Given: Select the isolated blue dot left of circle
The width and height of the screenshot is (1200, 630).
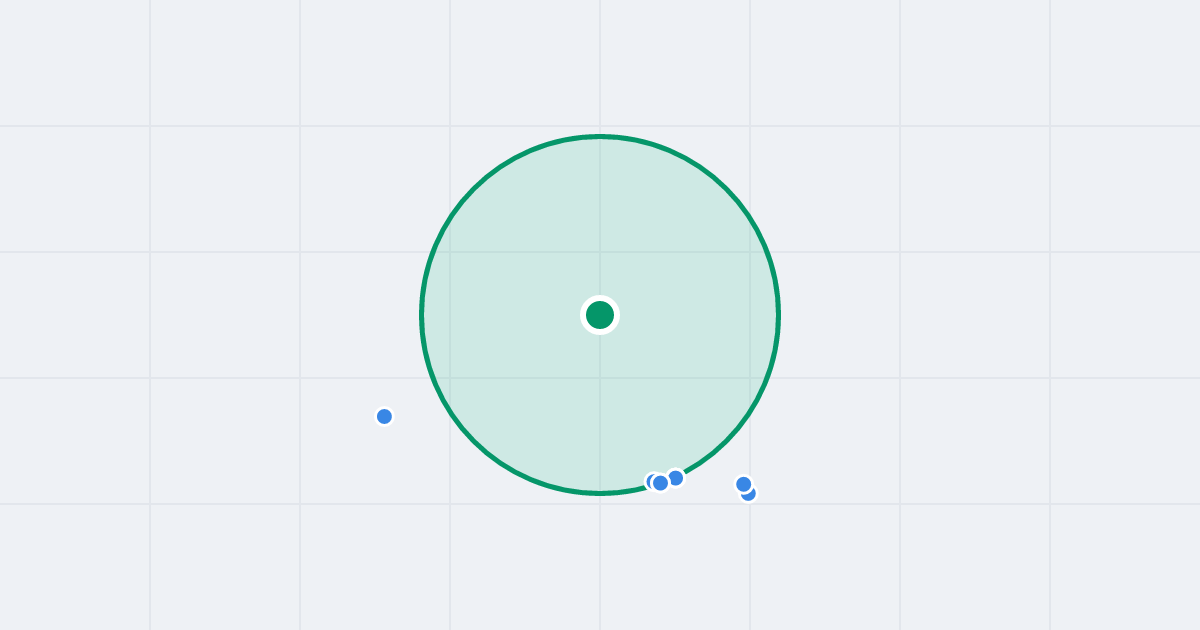Looking at the screenshot, I should point(384,416).
